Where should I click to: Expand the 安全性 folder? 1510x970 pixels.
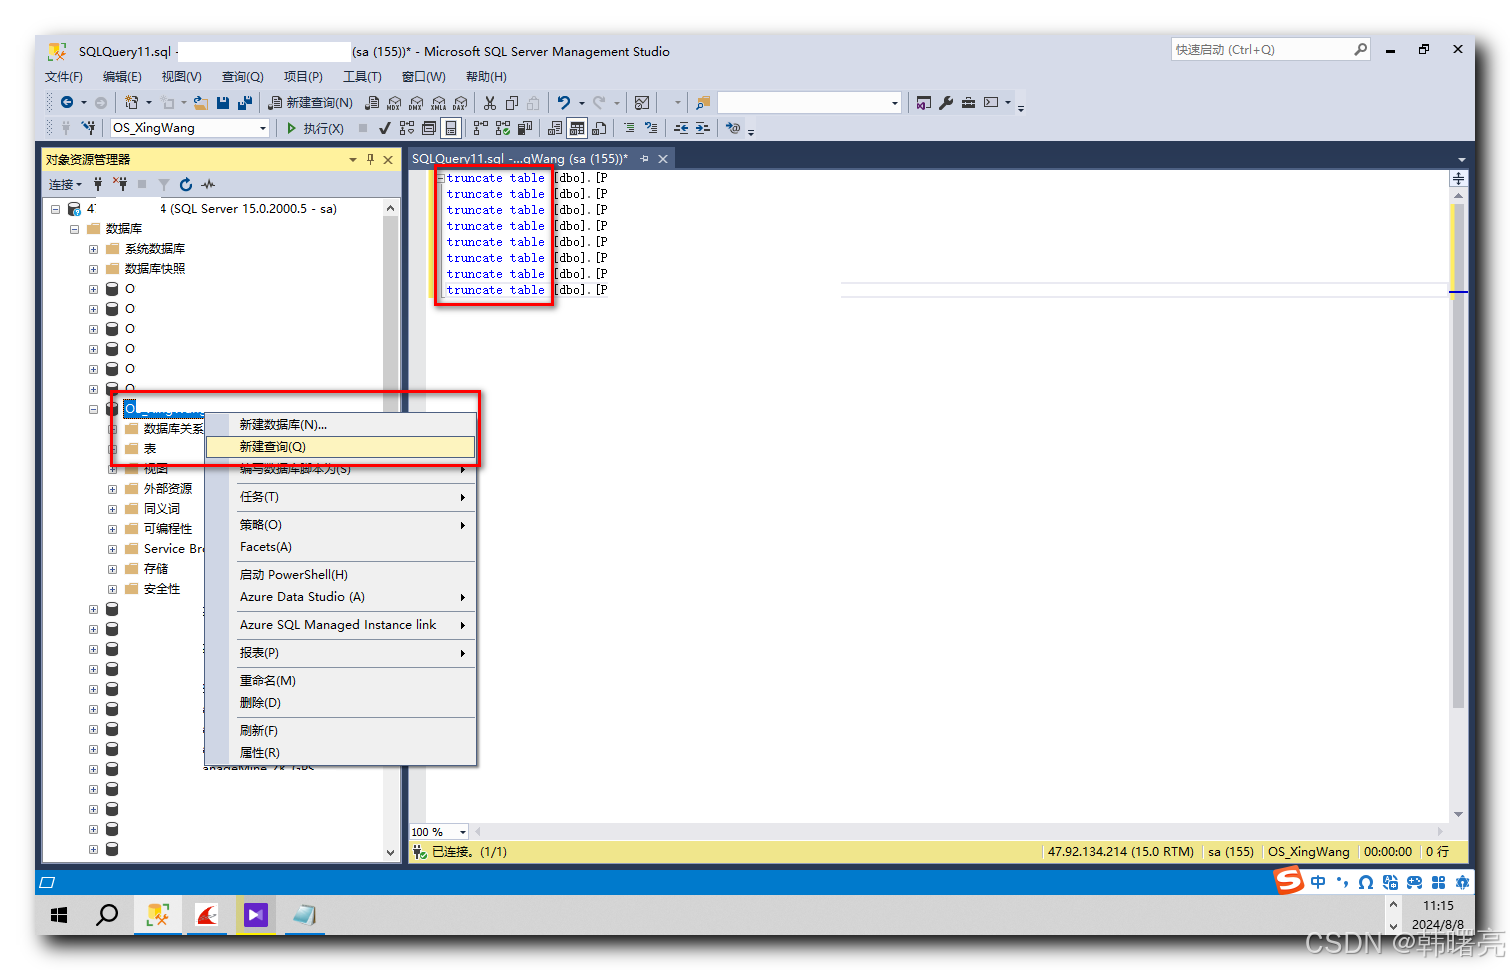pos(113,589)
